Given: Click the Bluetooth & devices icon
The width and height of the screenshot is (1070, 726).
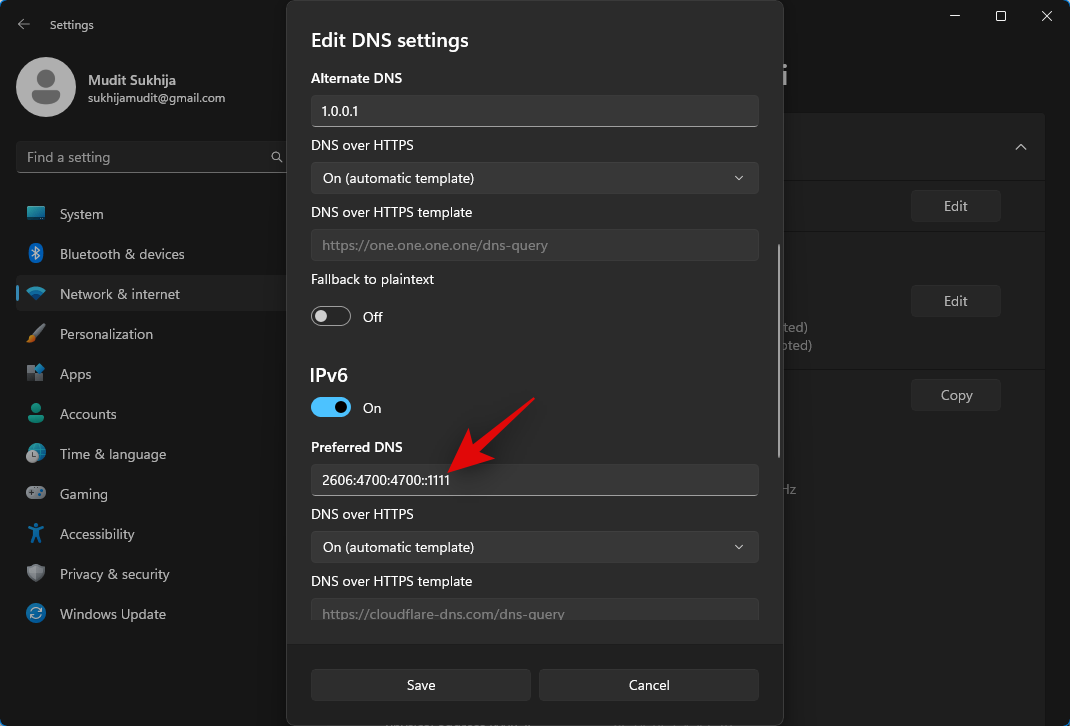Looking at the screenshot, I should (x=36, y=254).
